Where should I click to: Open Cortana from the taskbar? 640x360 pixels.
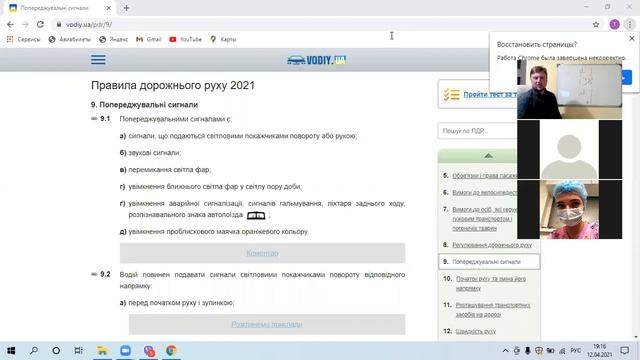(x=56, y=351)
